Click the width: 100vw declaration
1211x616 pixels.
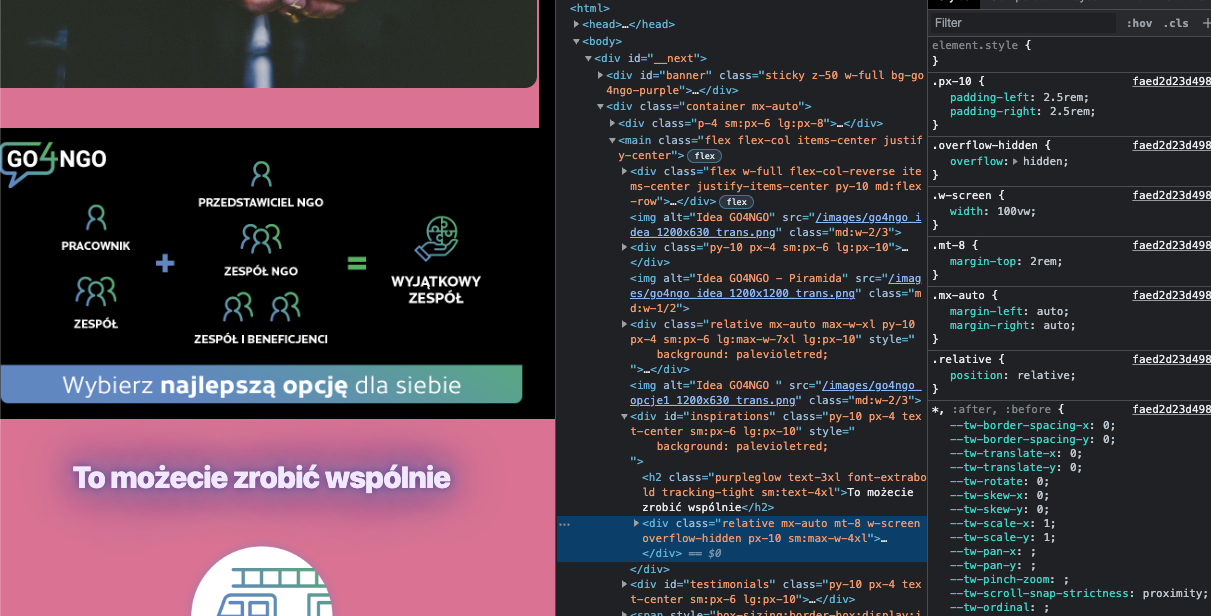pyautogui.click(x=995, y=211)
